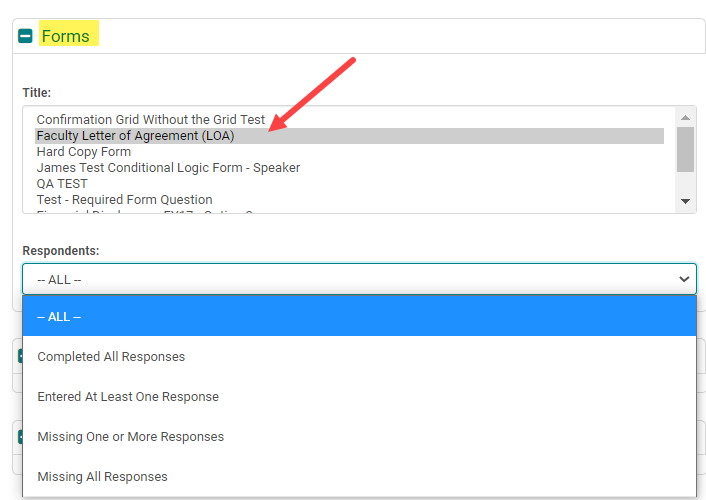Image resolution: width=706 pixels, height=500 pixels.
Task: Click the Title list scrollbar thumb
Action: point(685,147)
